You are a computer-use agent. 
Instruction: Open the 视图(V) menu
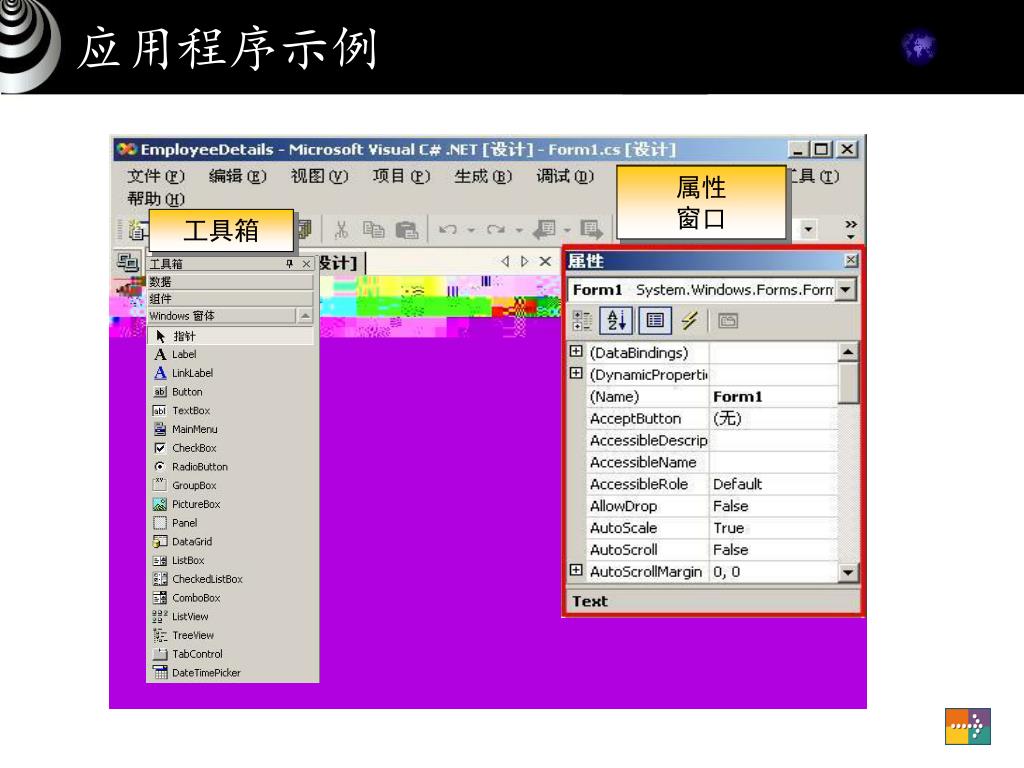click(x=319, y=176)
